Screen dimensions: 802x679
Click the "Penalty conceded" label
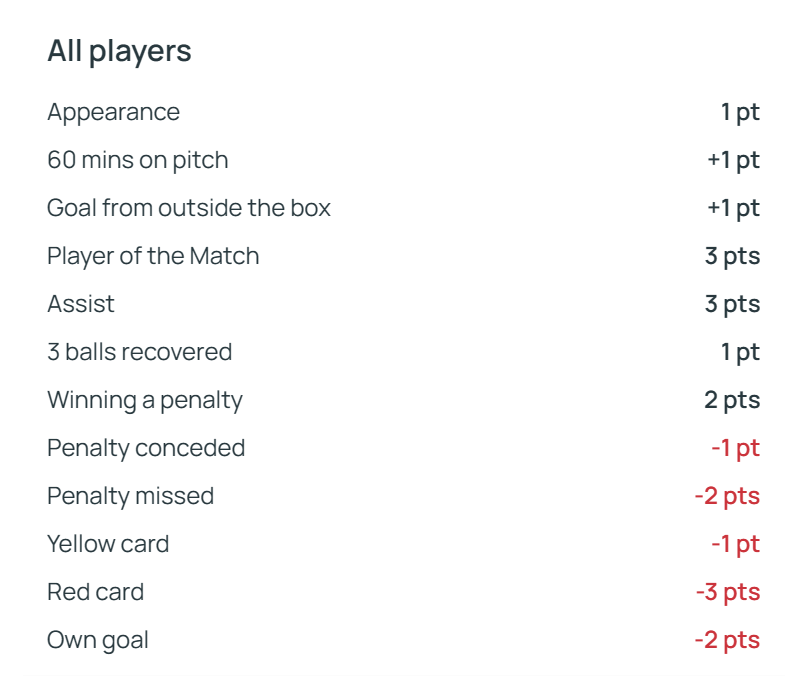pos(146,448)
